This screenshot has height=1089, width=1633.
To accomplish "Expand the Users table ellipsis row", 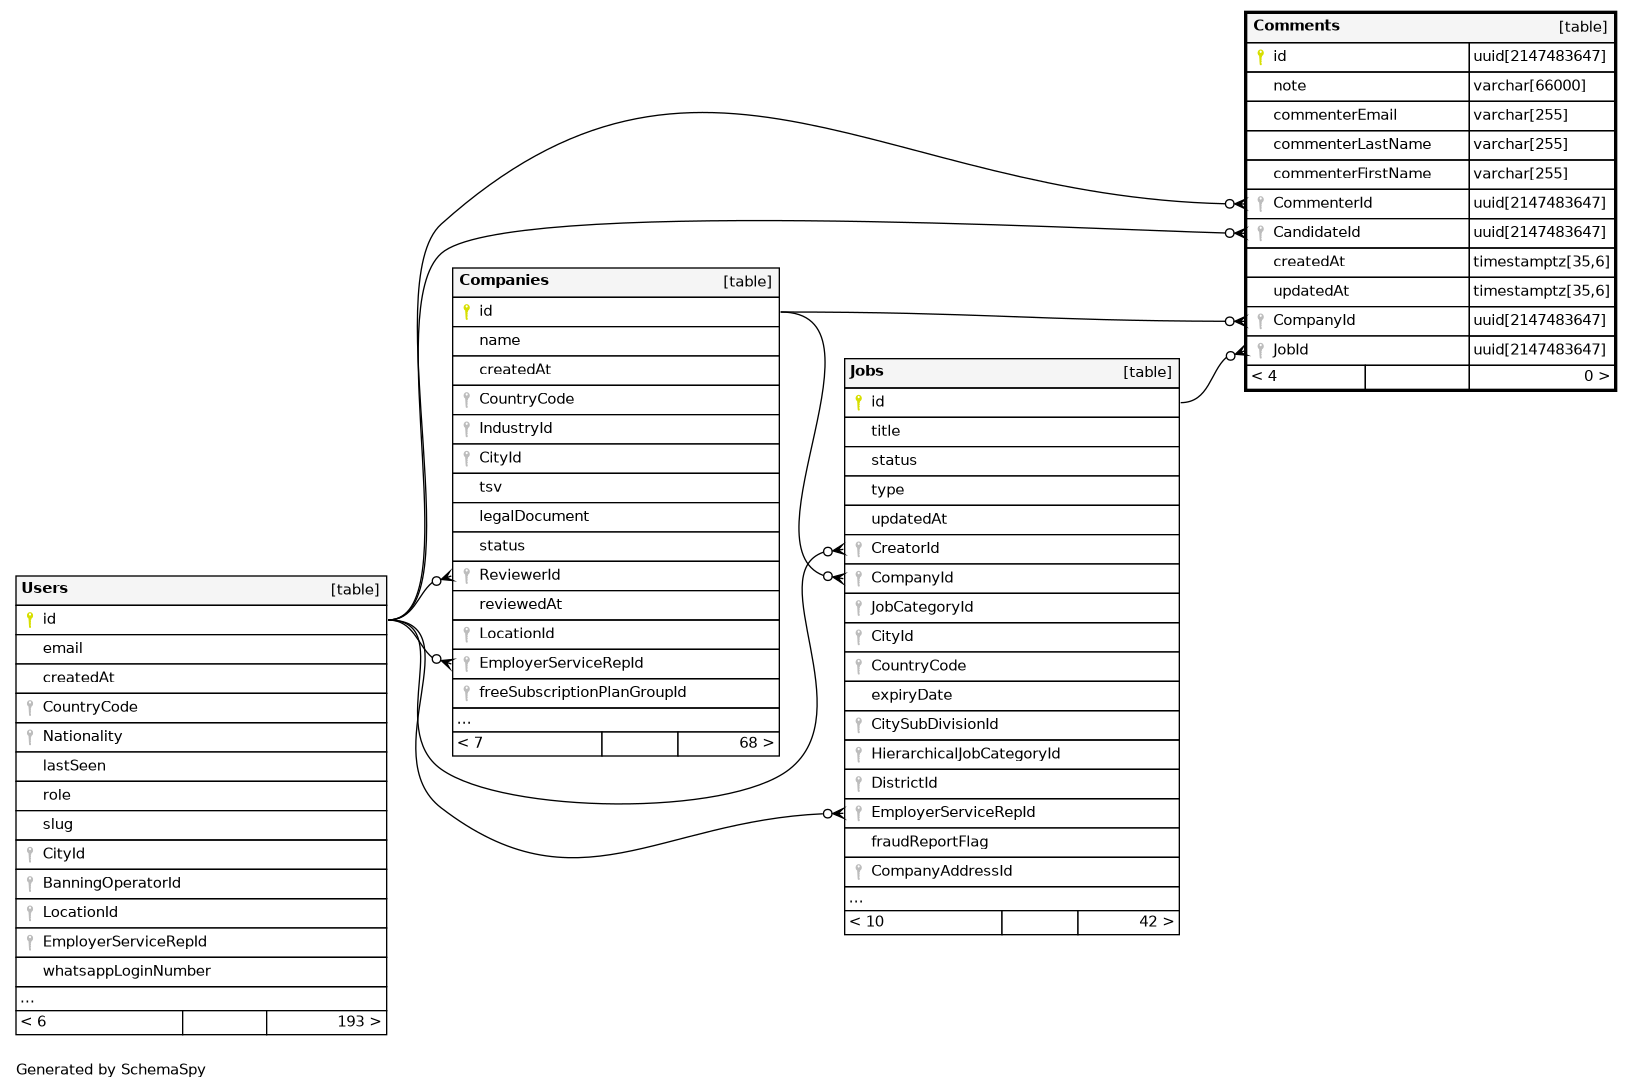I will tap(28, 998).
